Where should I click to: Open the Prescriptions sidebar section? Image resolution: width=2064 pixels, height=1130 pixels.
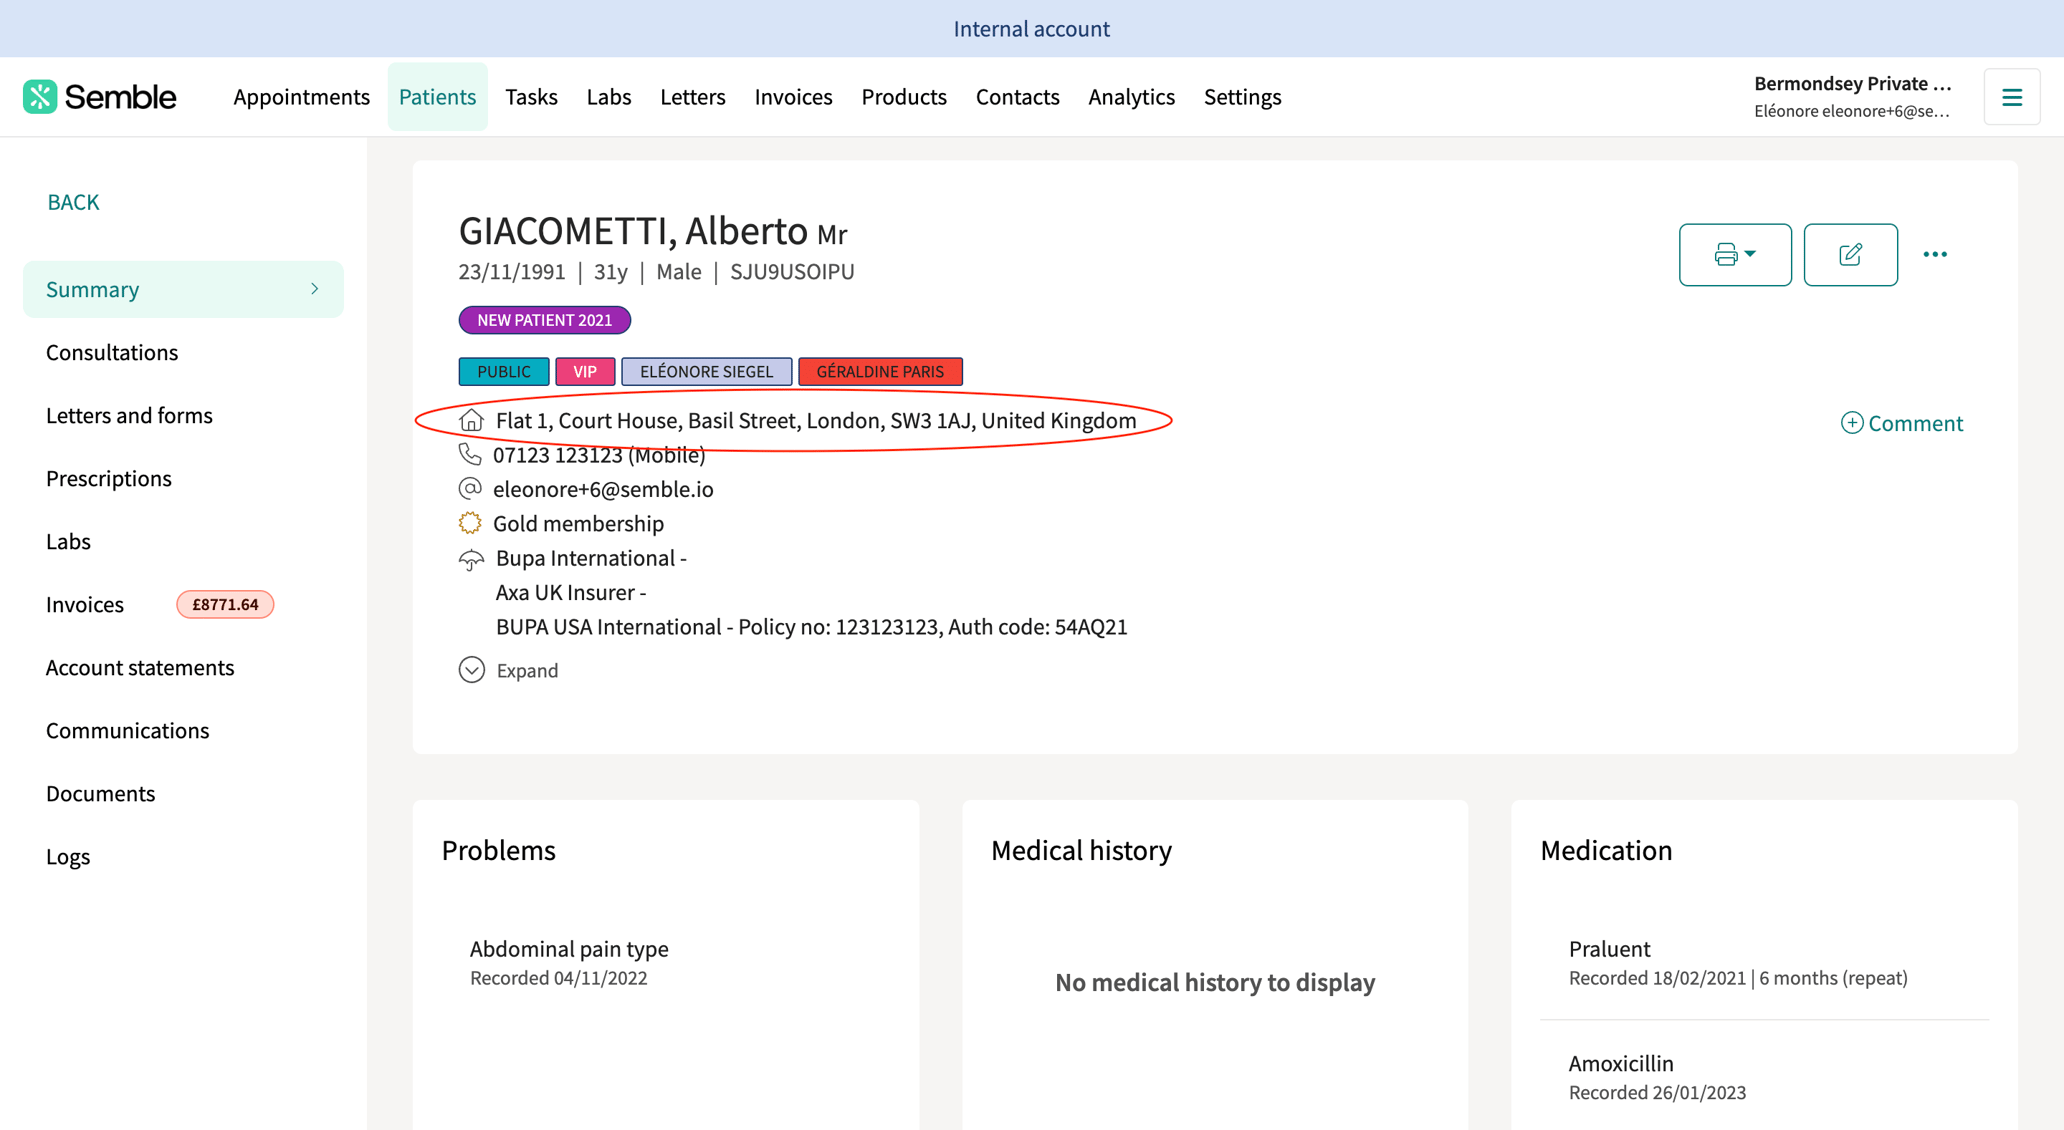click(x=109, y=478)
